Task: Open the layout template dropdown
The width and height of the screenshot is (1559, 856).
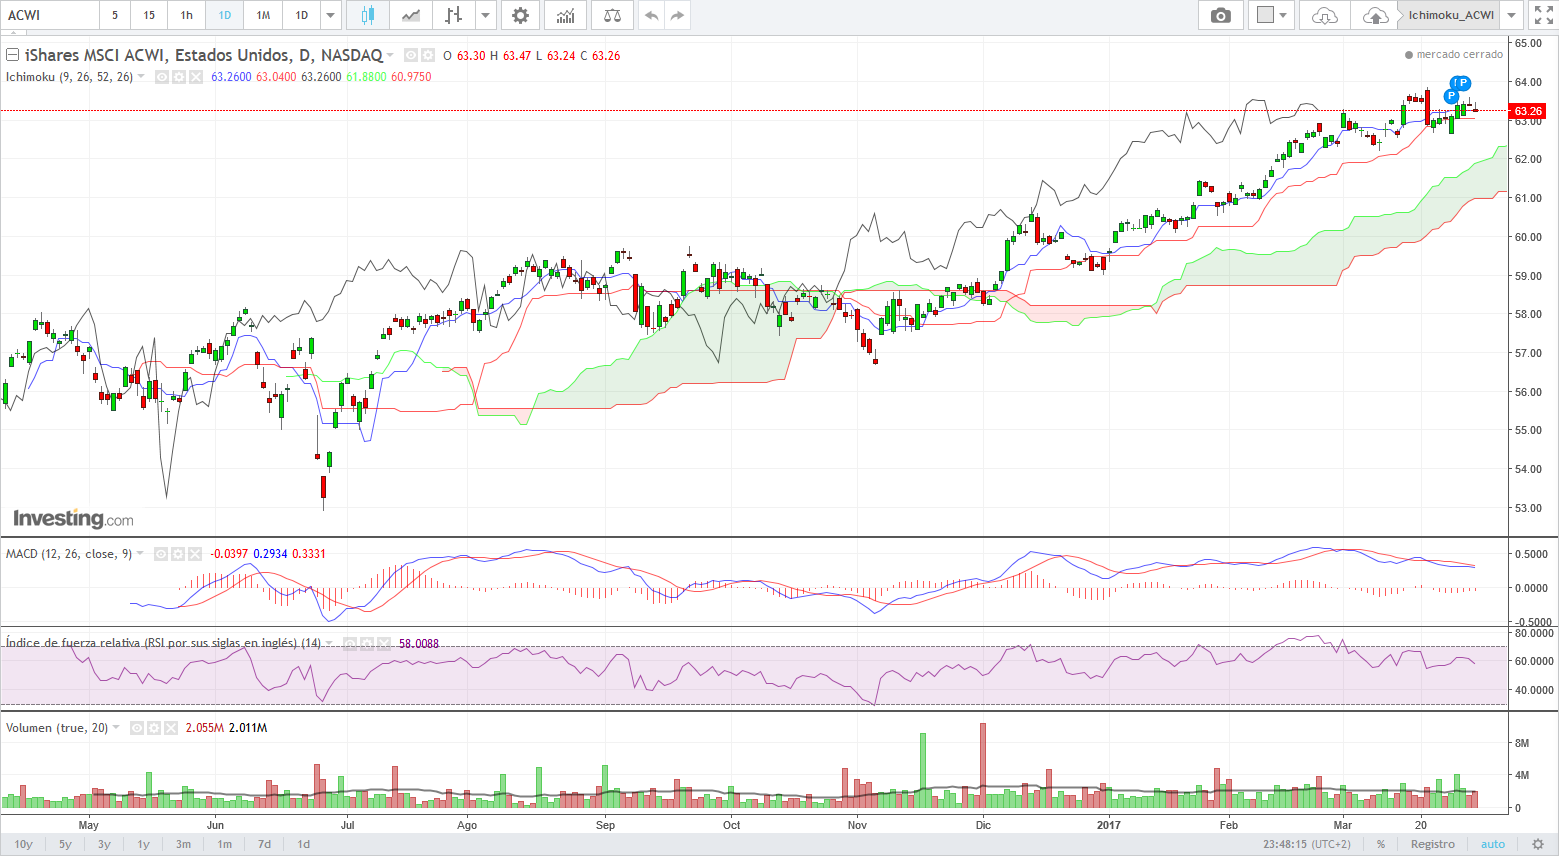Action: (1272, 15)
